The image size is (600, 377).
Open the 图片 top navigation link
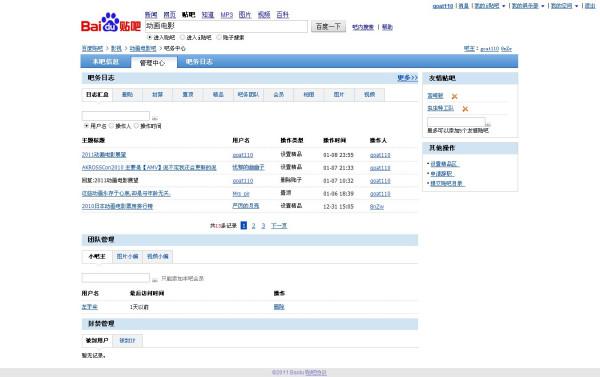245,15
